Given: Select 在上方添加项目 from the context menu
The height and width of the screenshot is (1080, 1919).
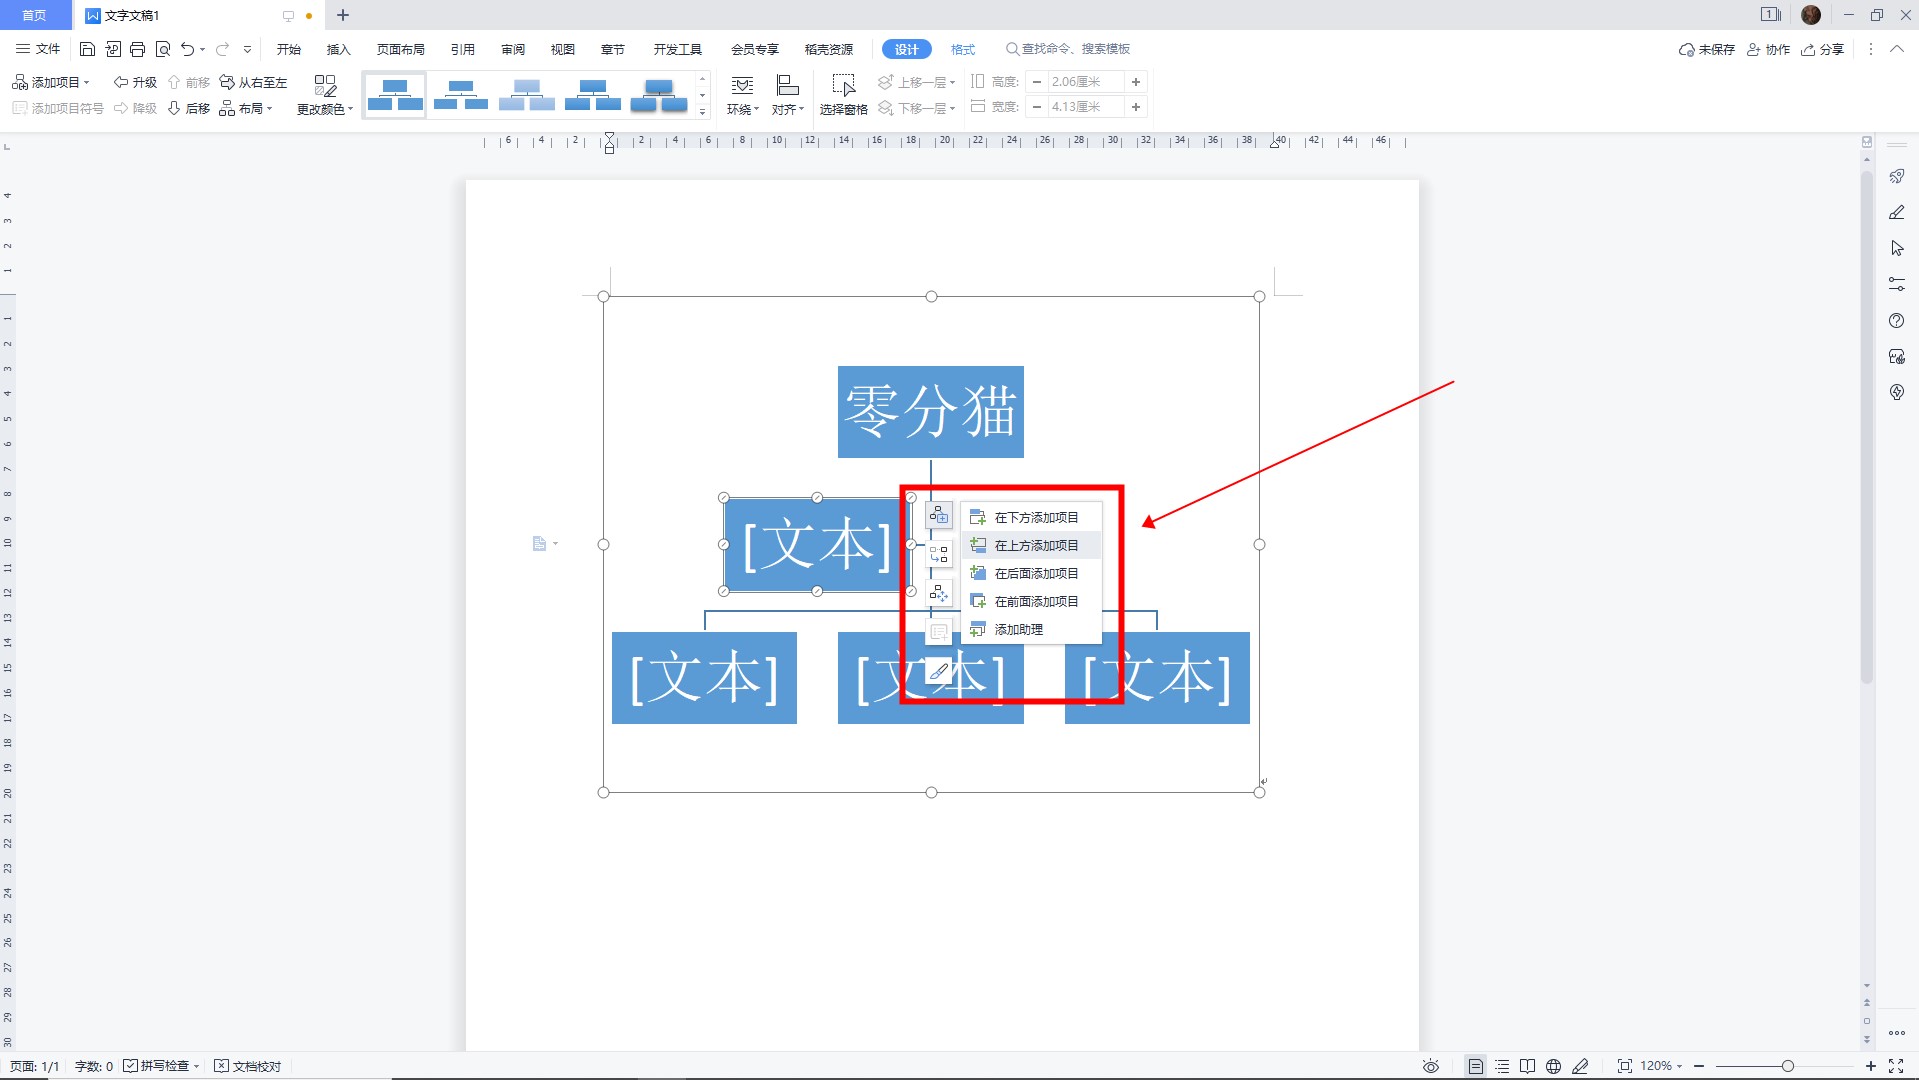Looking at the screenshot, I should click(x=1035, y=545).
